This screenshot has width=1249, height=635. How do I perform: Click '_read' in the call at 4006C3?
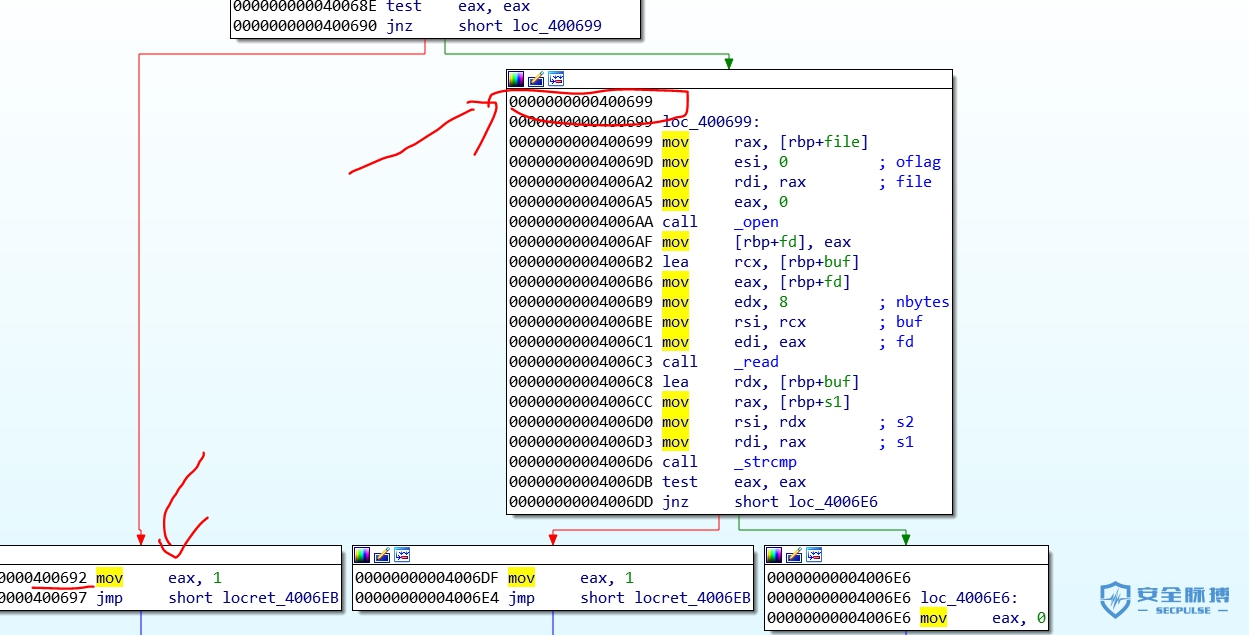[756, 362]
